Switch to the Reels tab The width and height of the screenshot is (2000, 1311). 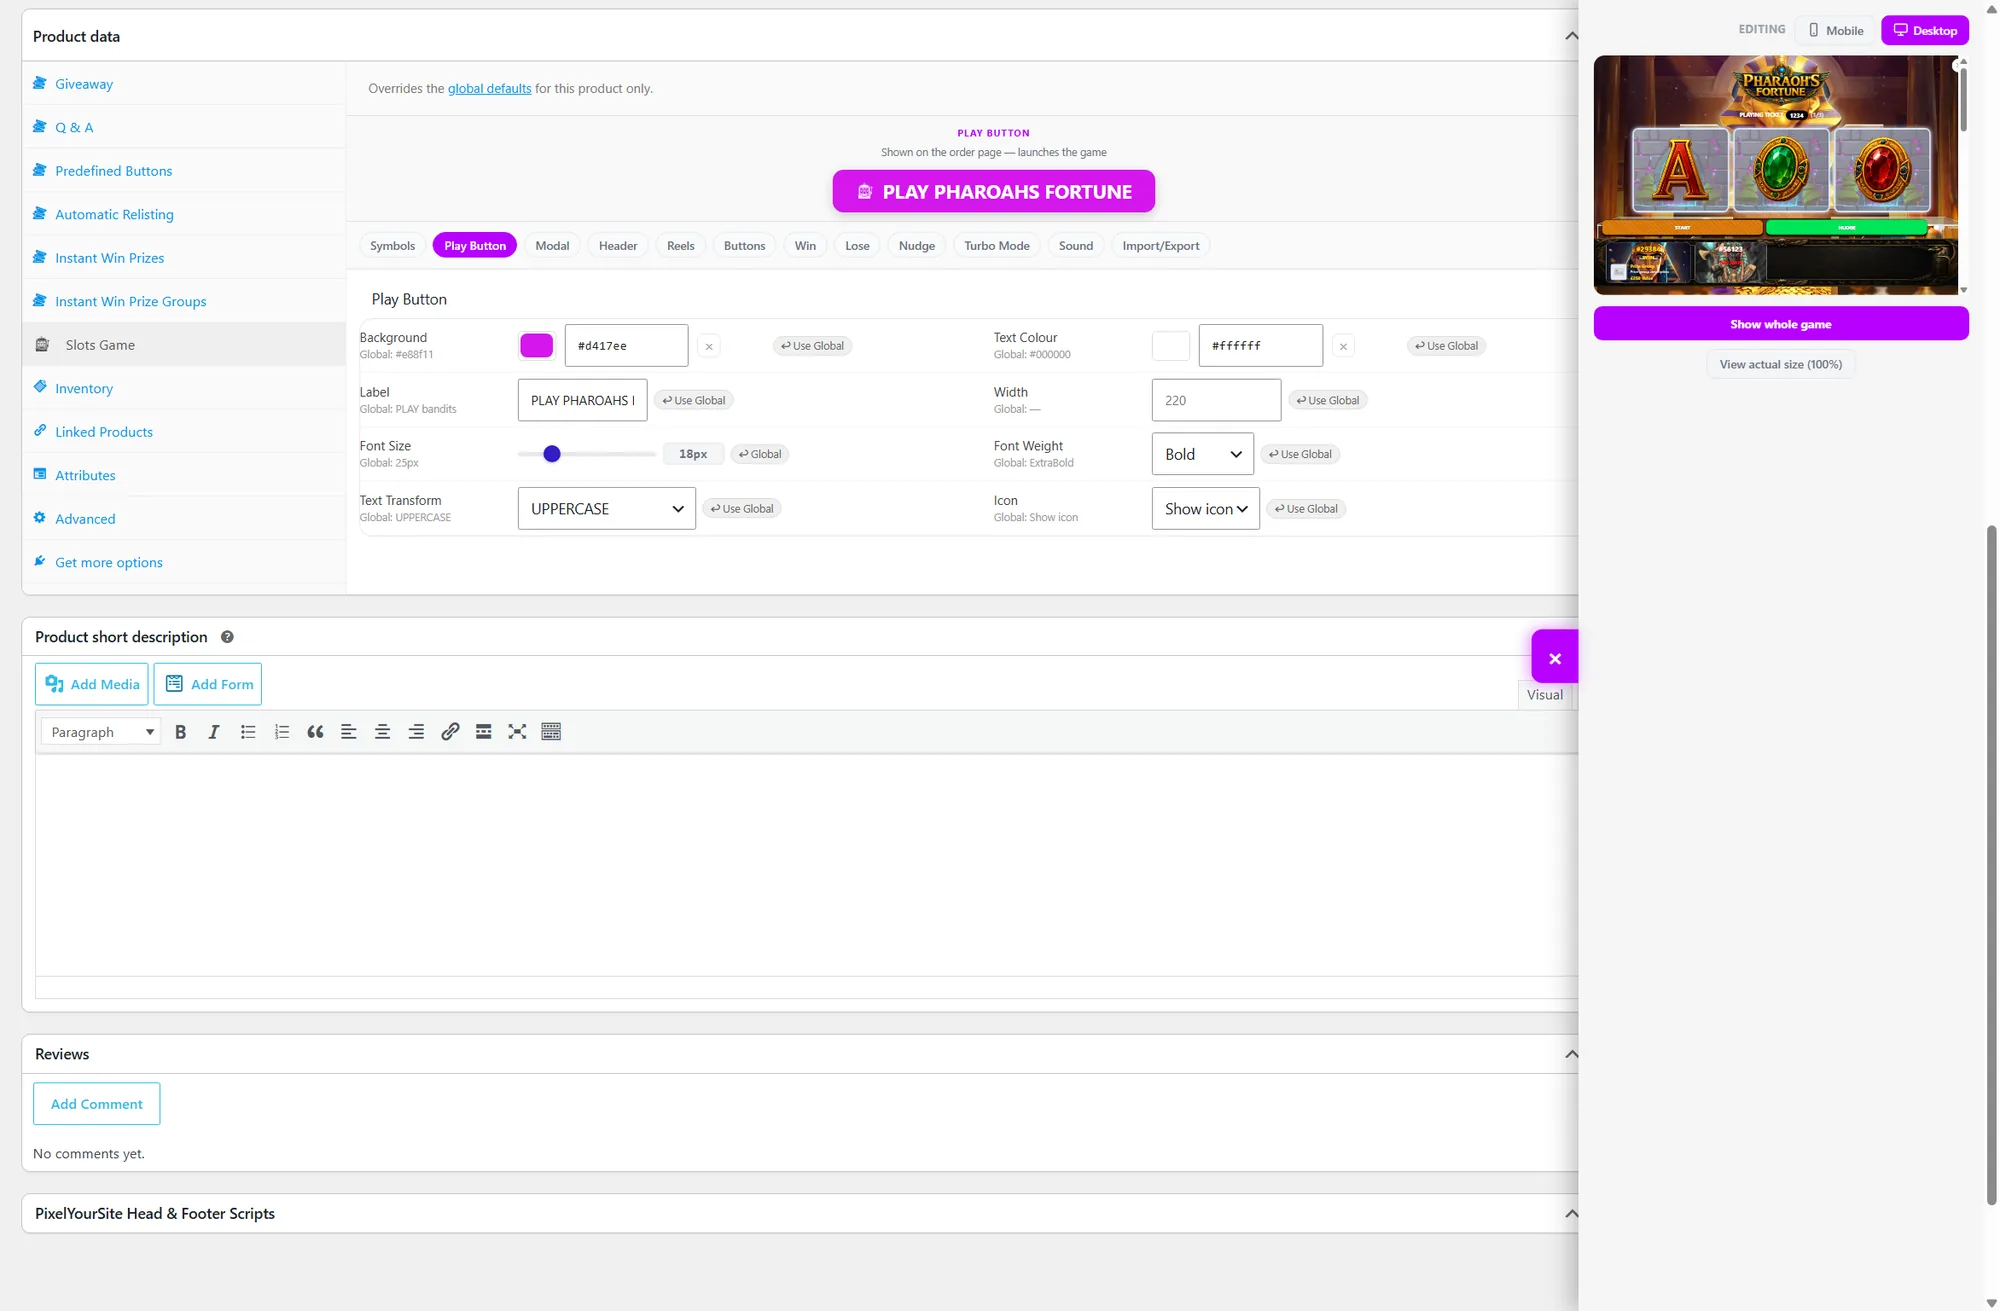click(680, 246)
